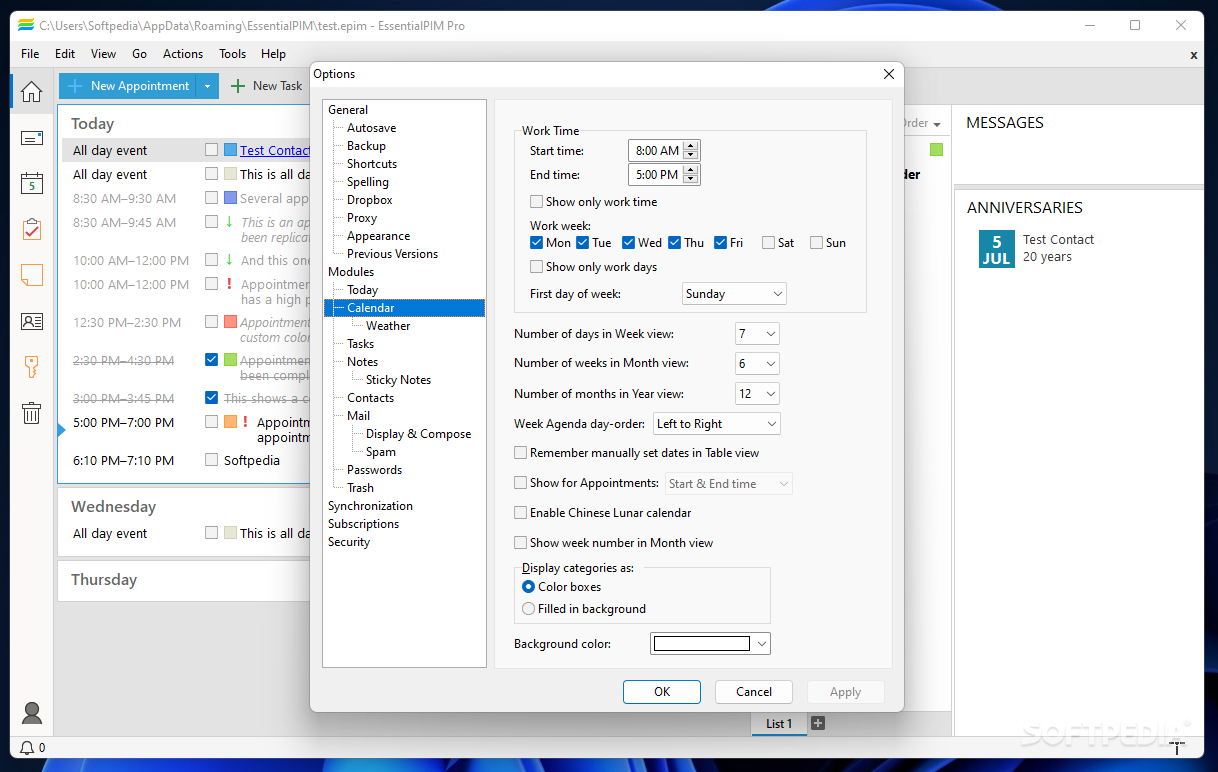1218x772 pixels.
Task: Open the Tasks module sidebar icon
Action: point(32,230)
